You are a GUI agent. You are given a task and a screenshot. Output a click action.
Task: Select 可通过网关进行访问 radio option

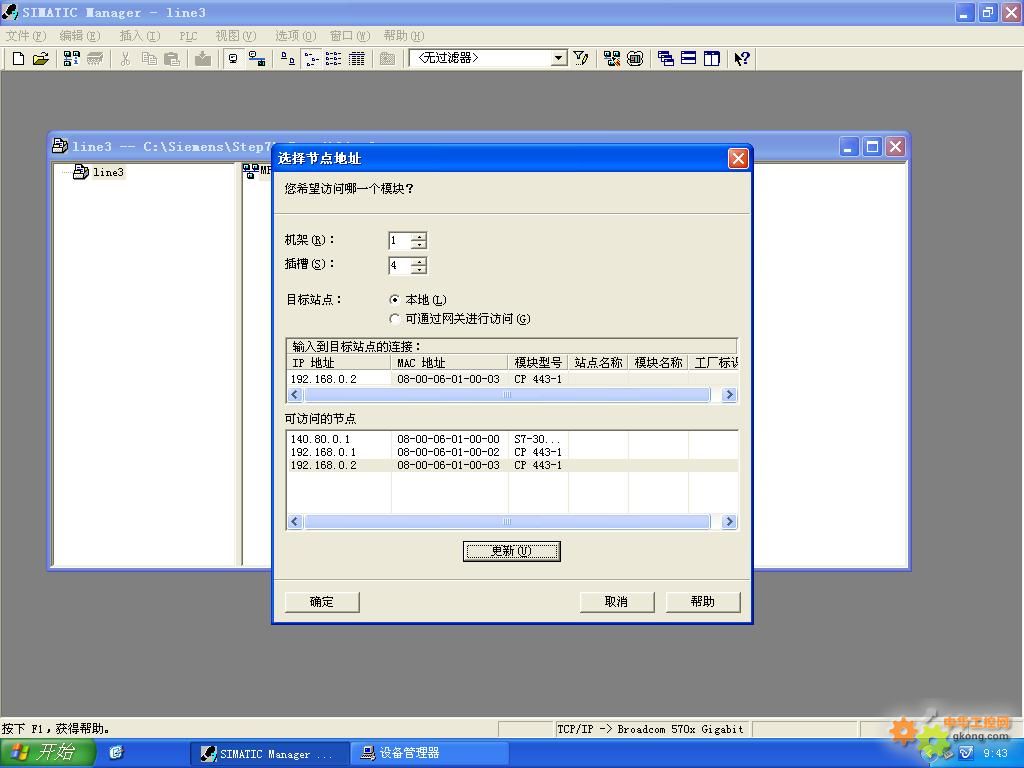tap(395, 319)
